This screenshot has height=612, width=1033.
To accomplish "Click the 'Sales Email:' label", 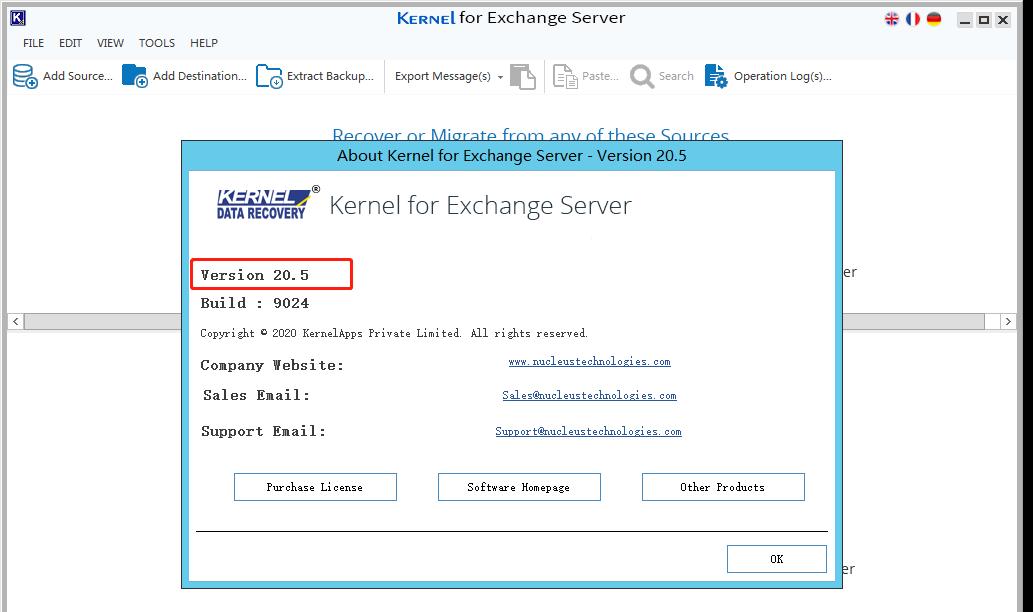I will tap(256, 395).
